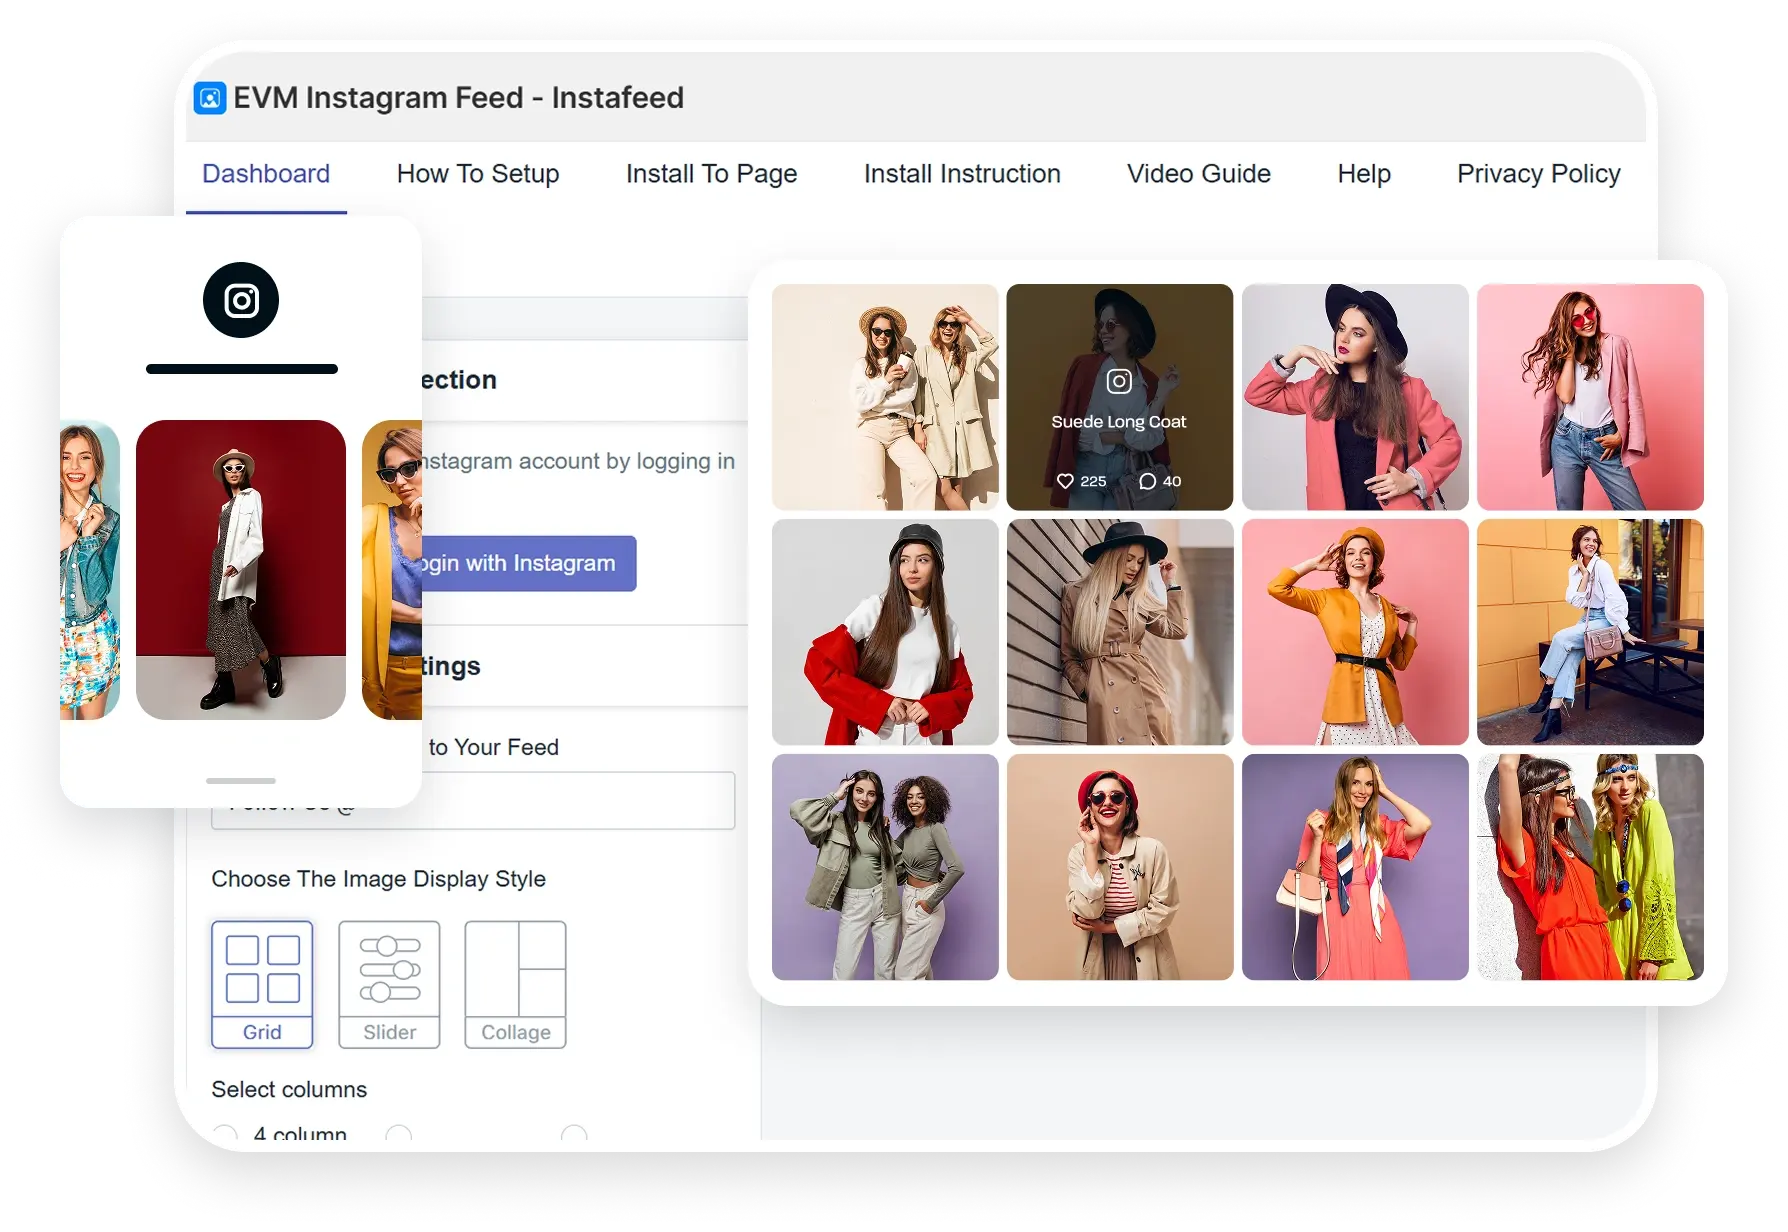Open the Privacy Policy tab
Image resolution: width=1788 pixels, height=1232 pixels.
(x=1538, y=174)
